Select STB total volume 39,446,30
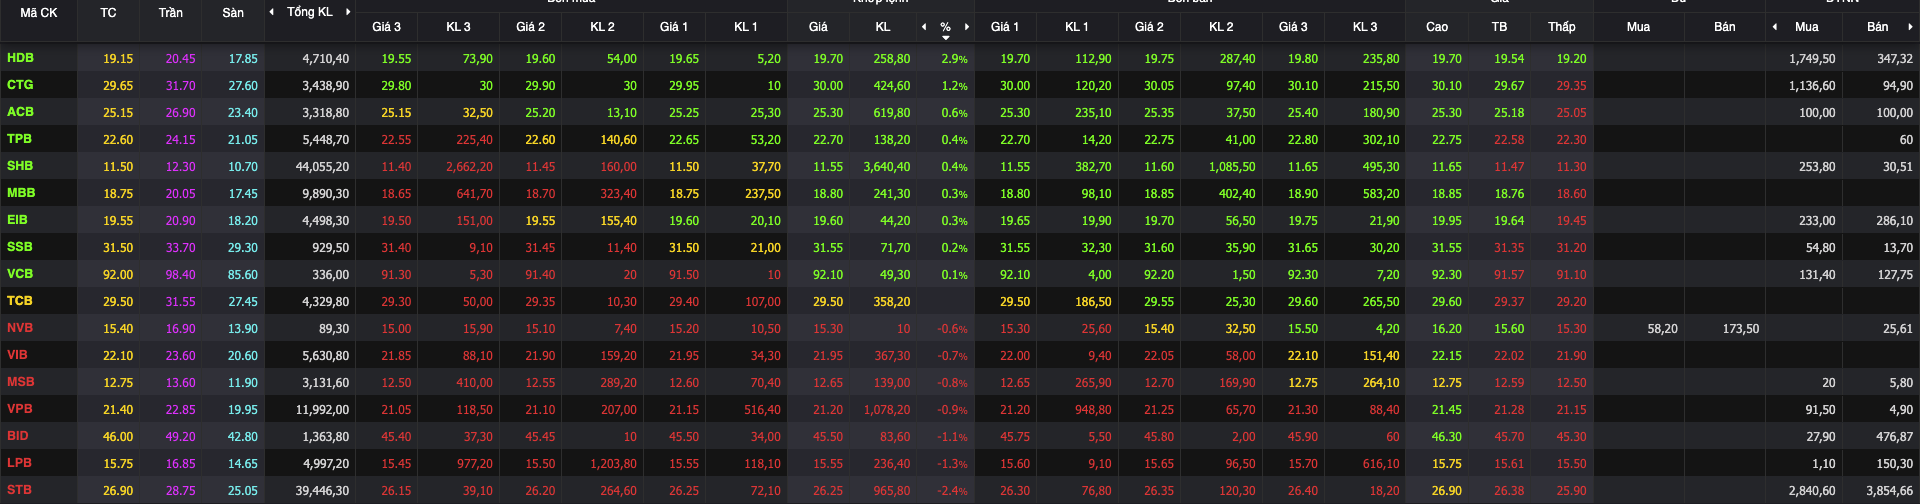The image size is (1920, 504). 322,491
